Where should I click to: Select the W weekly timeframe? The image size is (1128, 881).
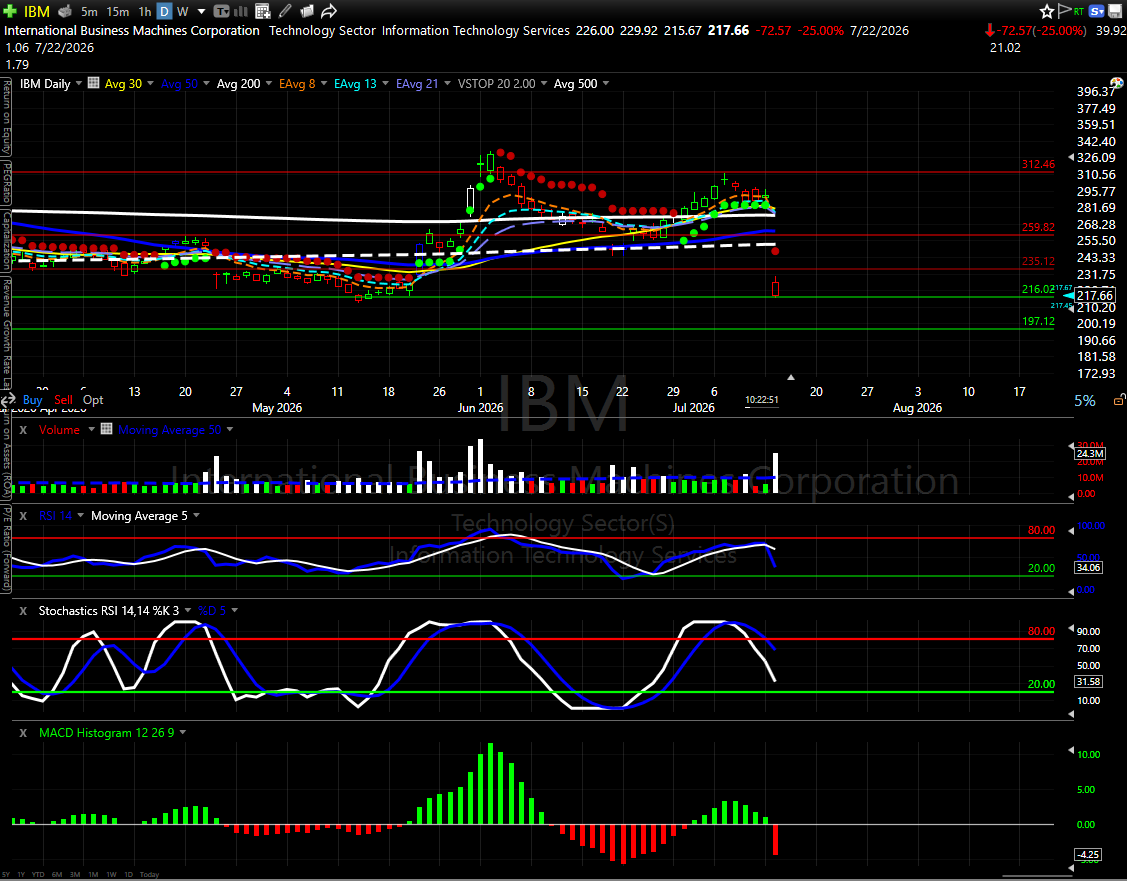coord(183,12)
